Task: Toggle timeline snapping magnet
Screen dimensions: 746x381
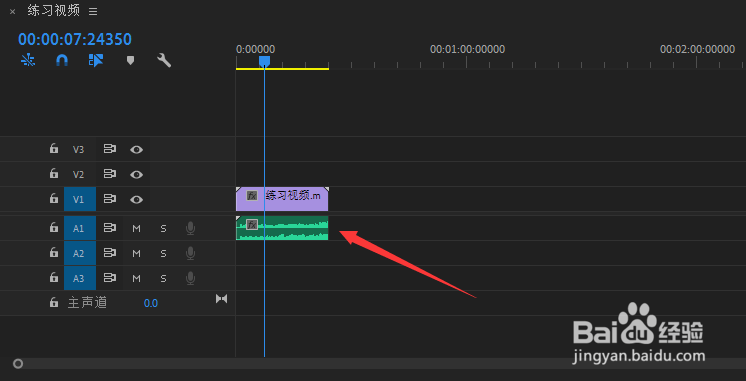Action: coord(62,60)
